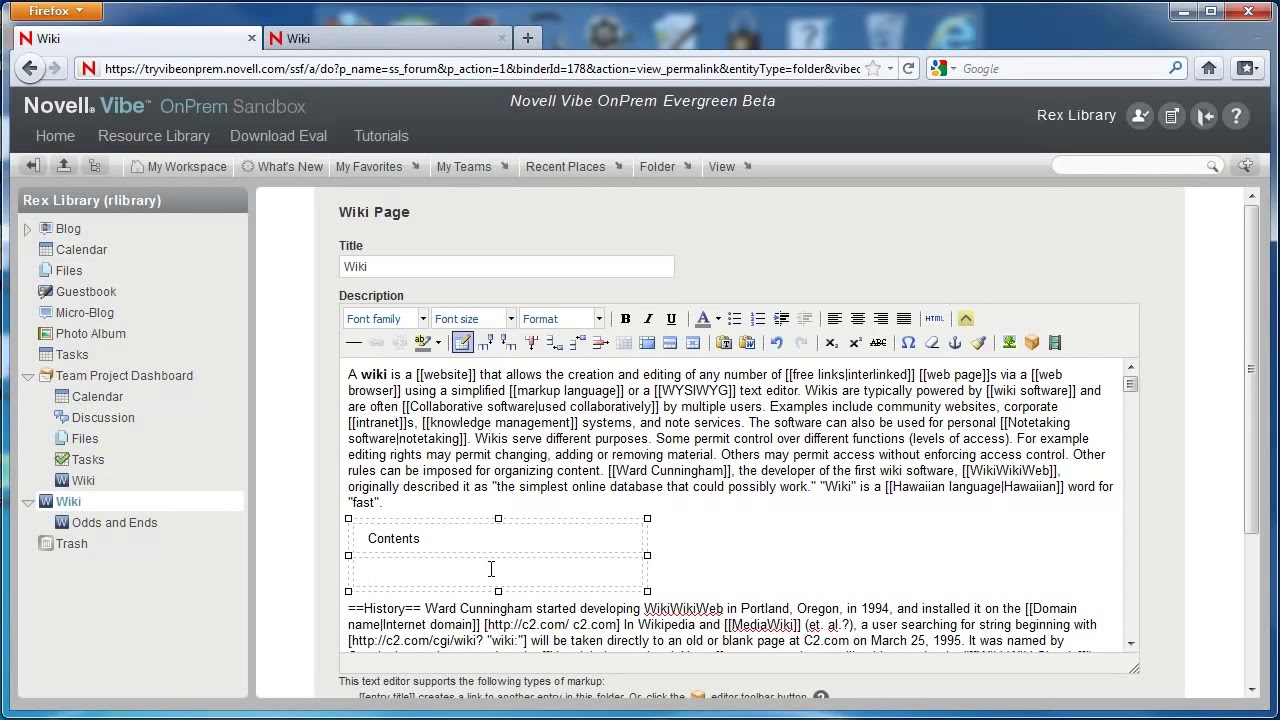This screenshot has height=720, width=1280.
Task: Reload the page in Firefox
Action: (908, 69)
